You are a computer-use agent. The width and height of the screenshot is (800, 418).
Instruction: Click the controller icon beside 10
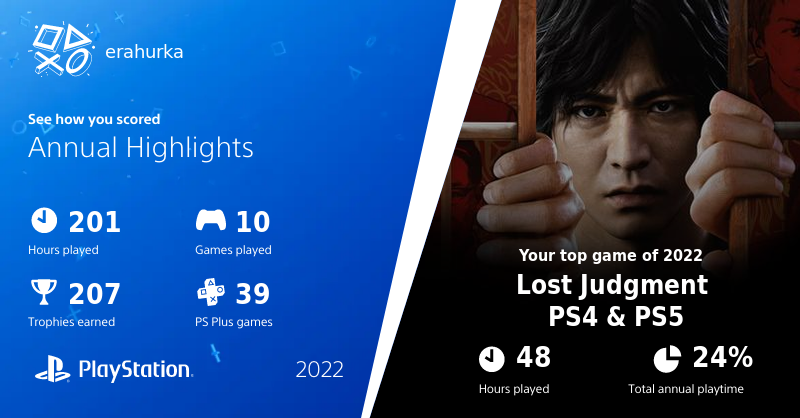point(210,221)
